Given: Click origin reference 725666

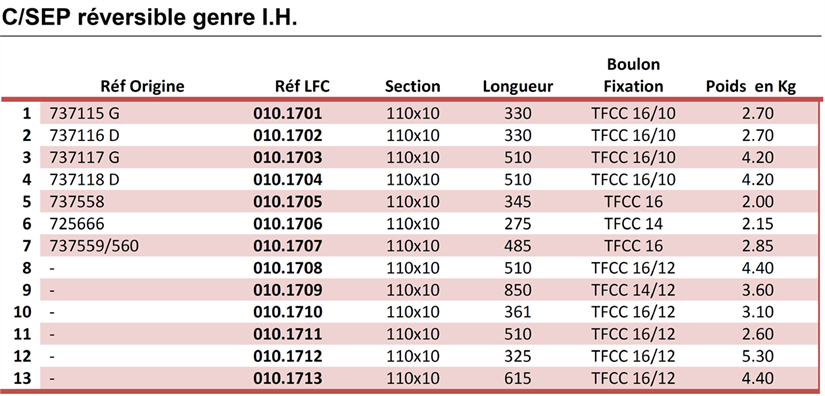Looking at the screenshot, I should pyautogui.click(x=77, y=224).
